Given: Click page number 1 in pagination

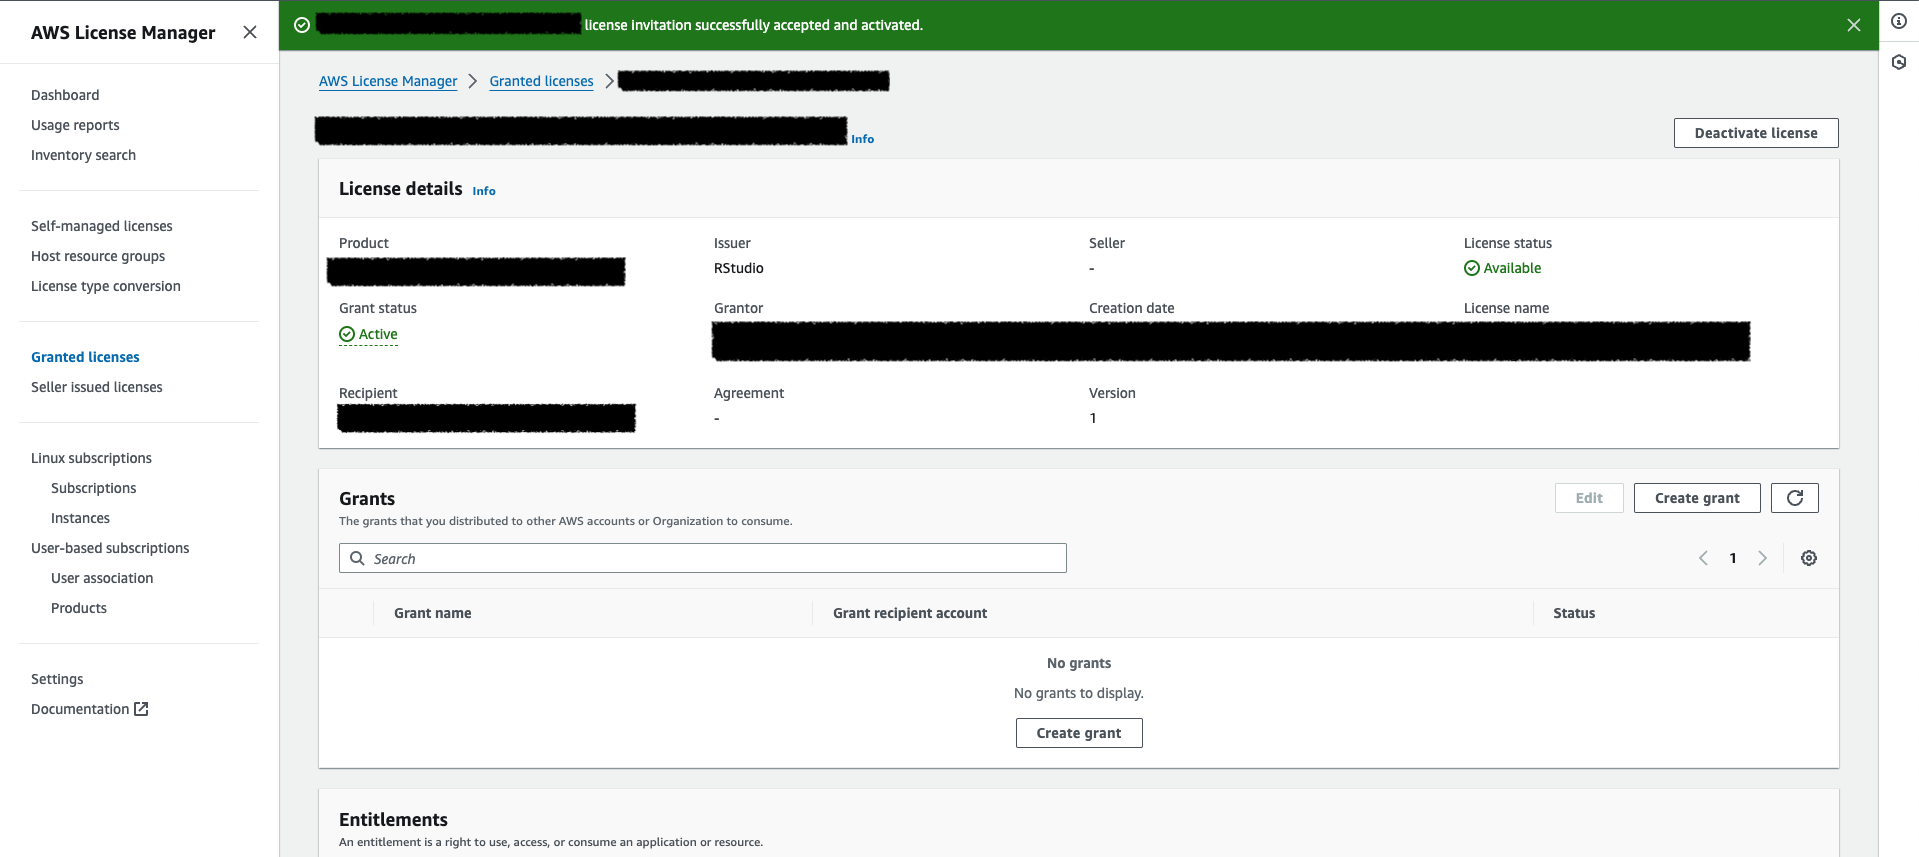Looking at the screenshot, I should tap(1733, 558).
